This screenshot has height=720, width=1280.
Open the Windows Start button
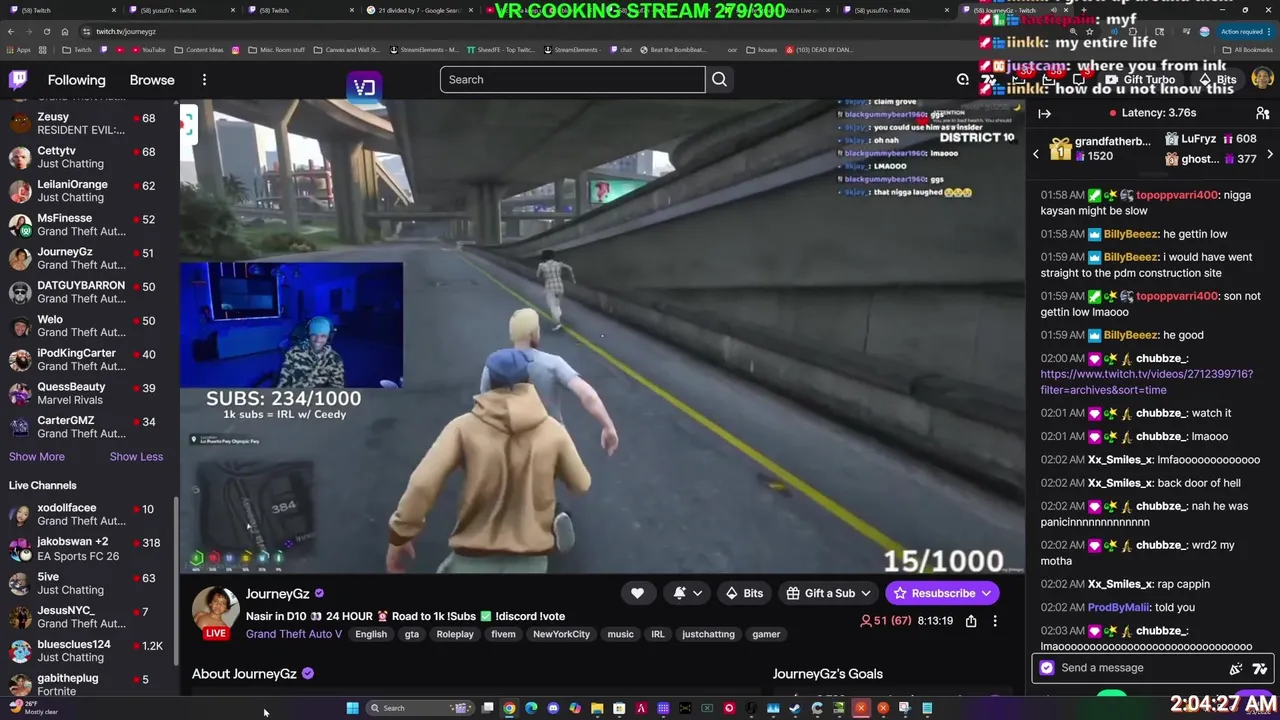352,708
